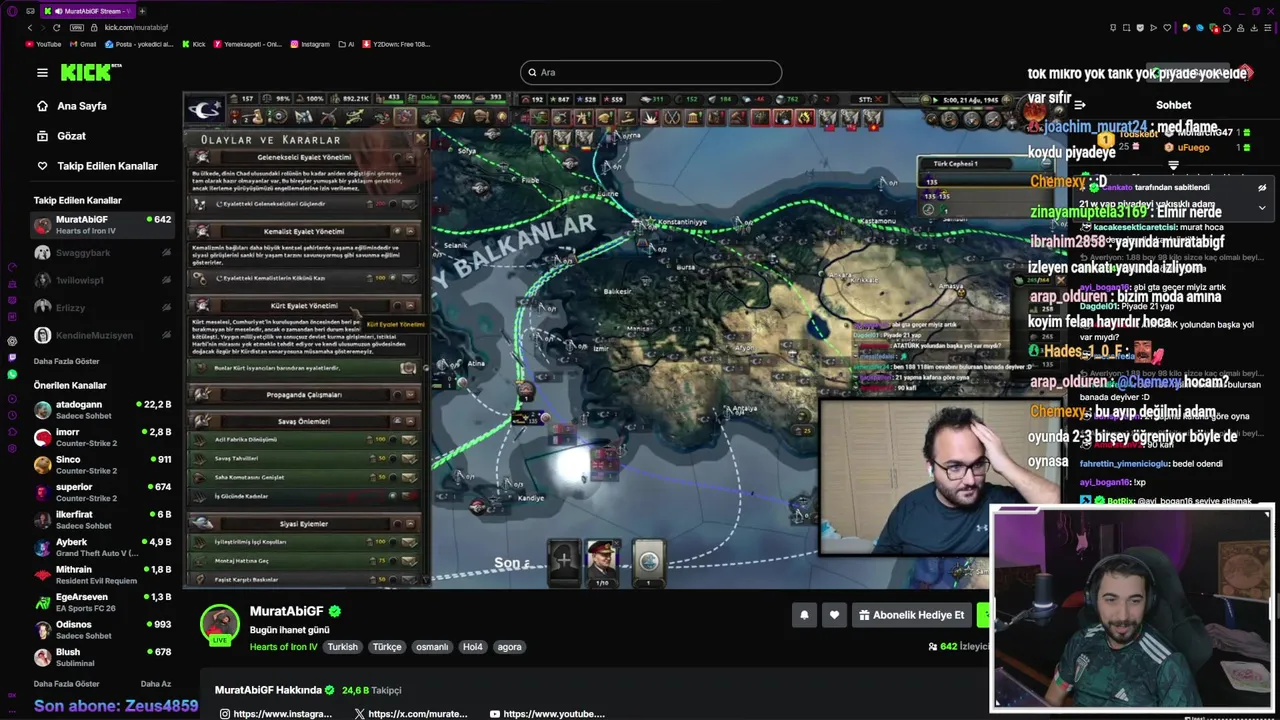Toggle the browser VPN badge
This screenshot has width=1280, height=720.
77,27
